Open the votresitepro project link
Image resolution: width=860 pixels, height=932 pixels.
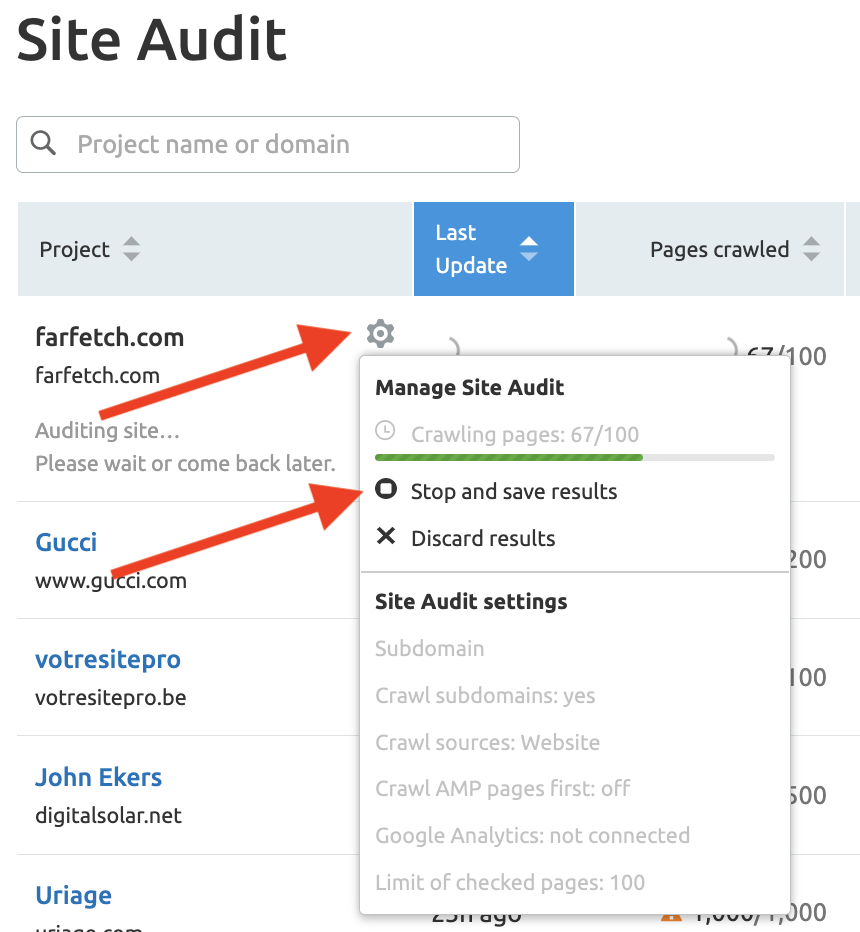[x=108, y=659]
